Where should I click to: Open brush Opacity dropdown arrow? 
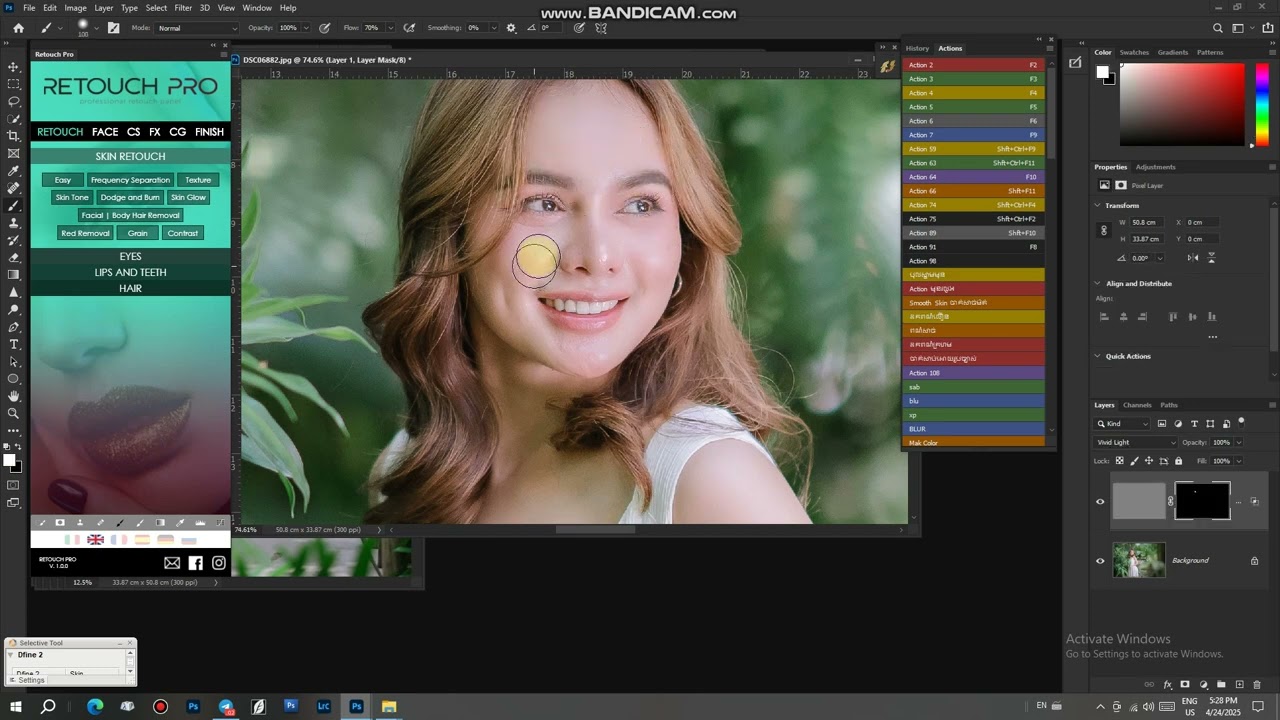tap(307, 28)
